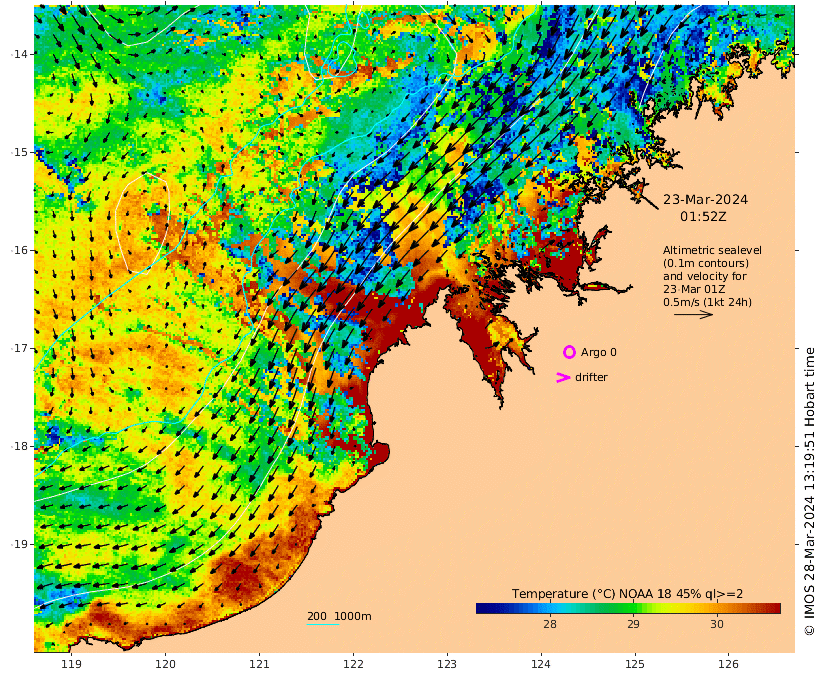Click the '(0.1m contours)' text
Screen dimensions: 820x680
coord(706,263)
